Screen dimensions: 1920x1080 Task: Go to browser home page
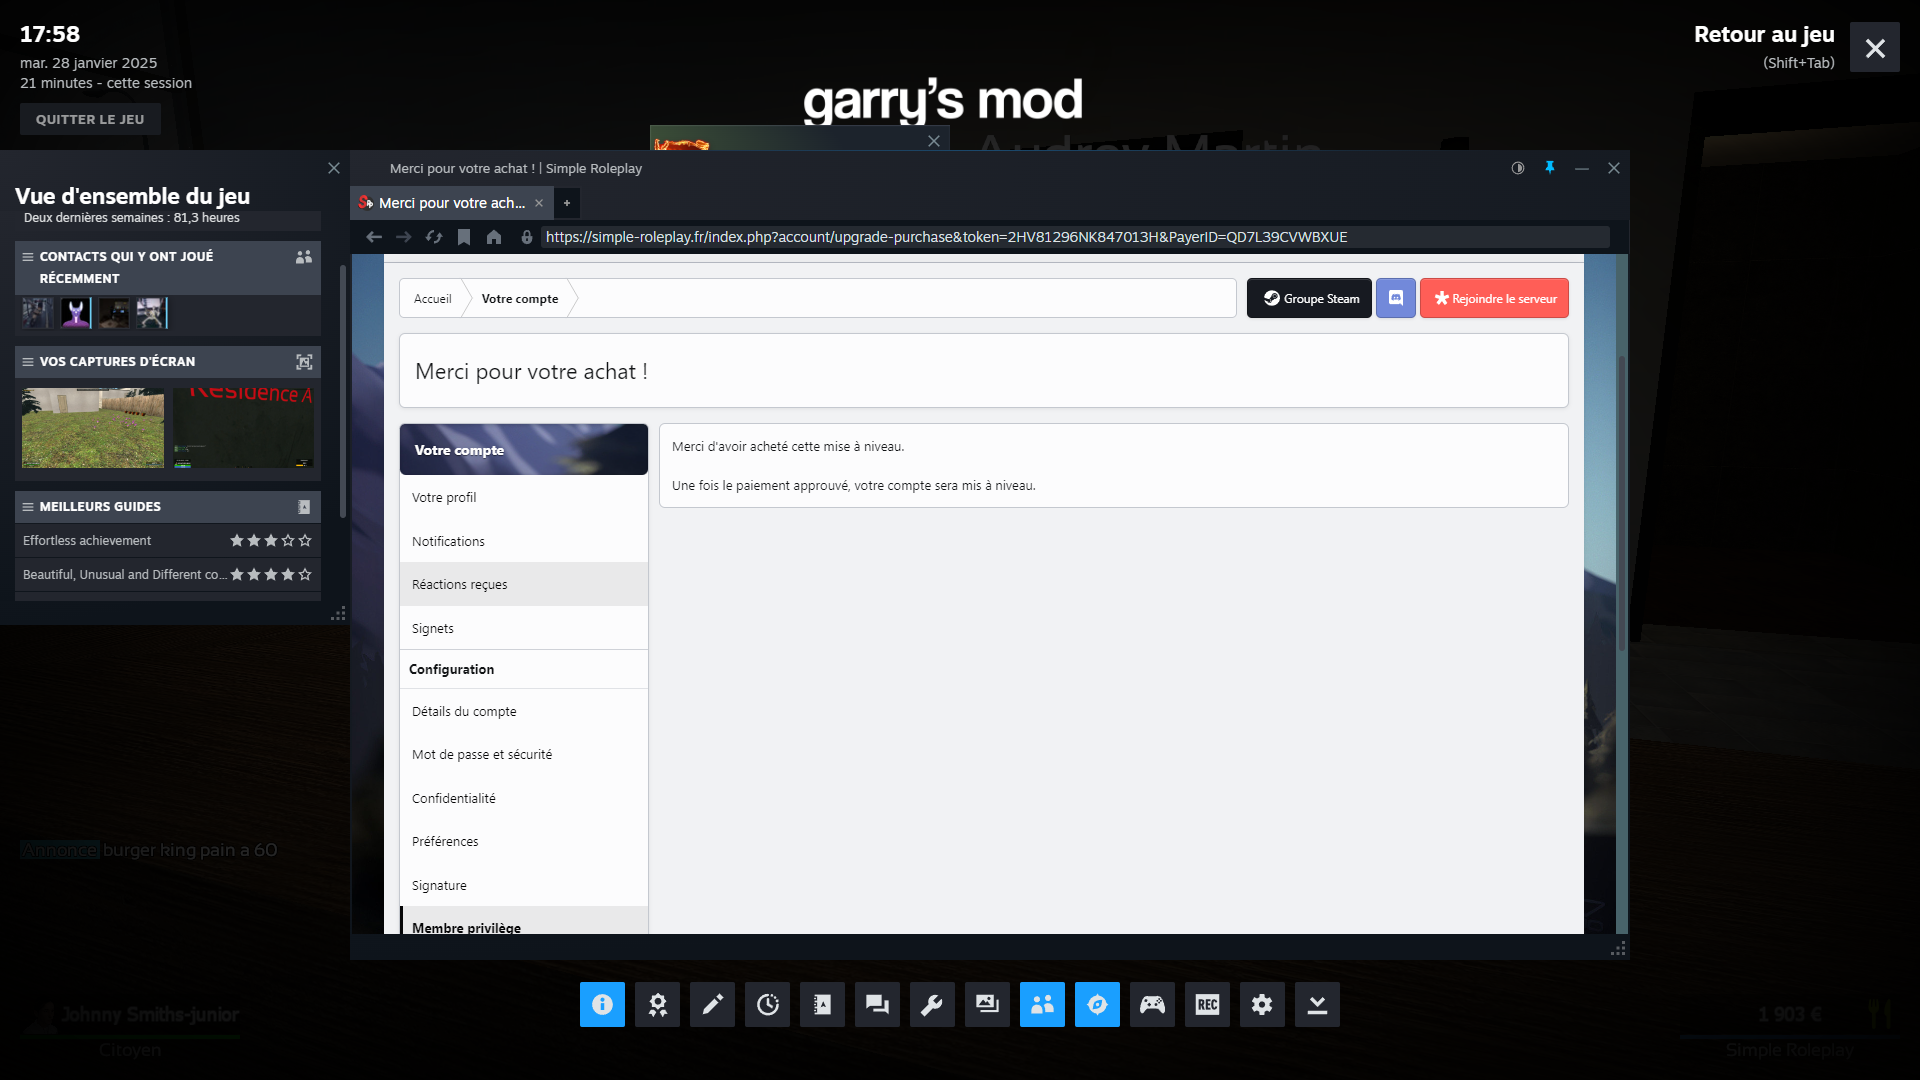click(494, 237)
